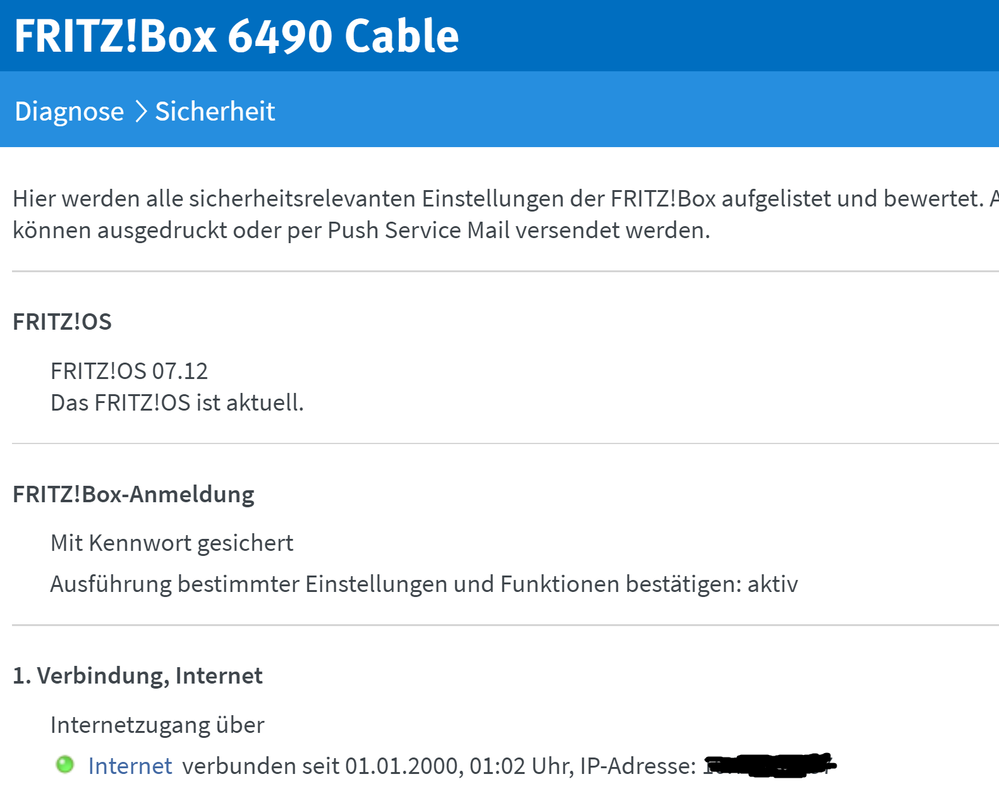Expand the FRITZ!OS details section

pyautogui.click(x=62, y=322)
